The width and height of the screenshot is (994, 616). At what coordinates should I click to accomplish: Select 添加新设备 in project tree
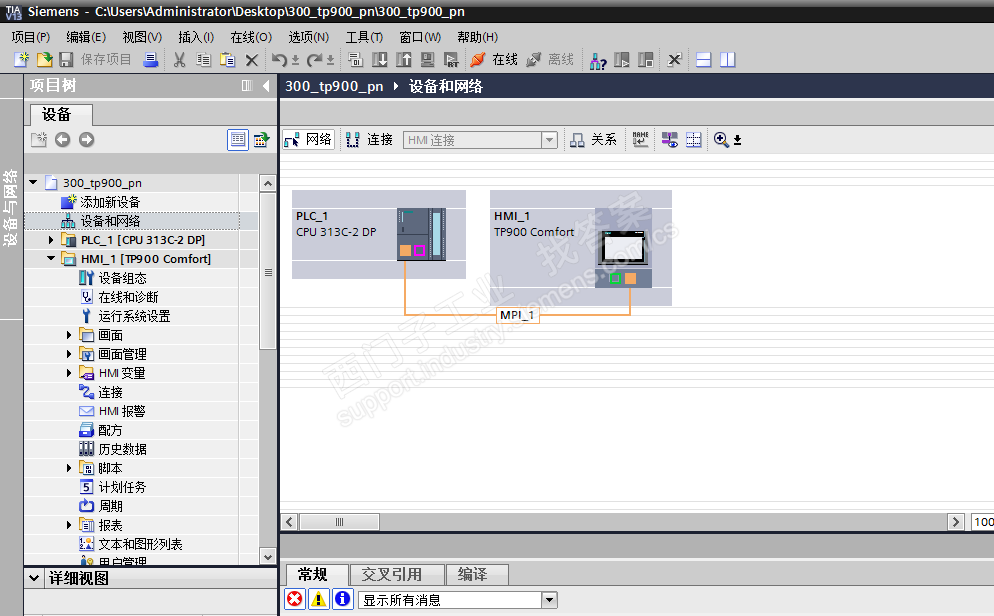pos(110,202)
